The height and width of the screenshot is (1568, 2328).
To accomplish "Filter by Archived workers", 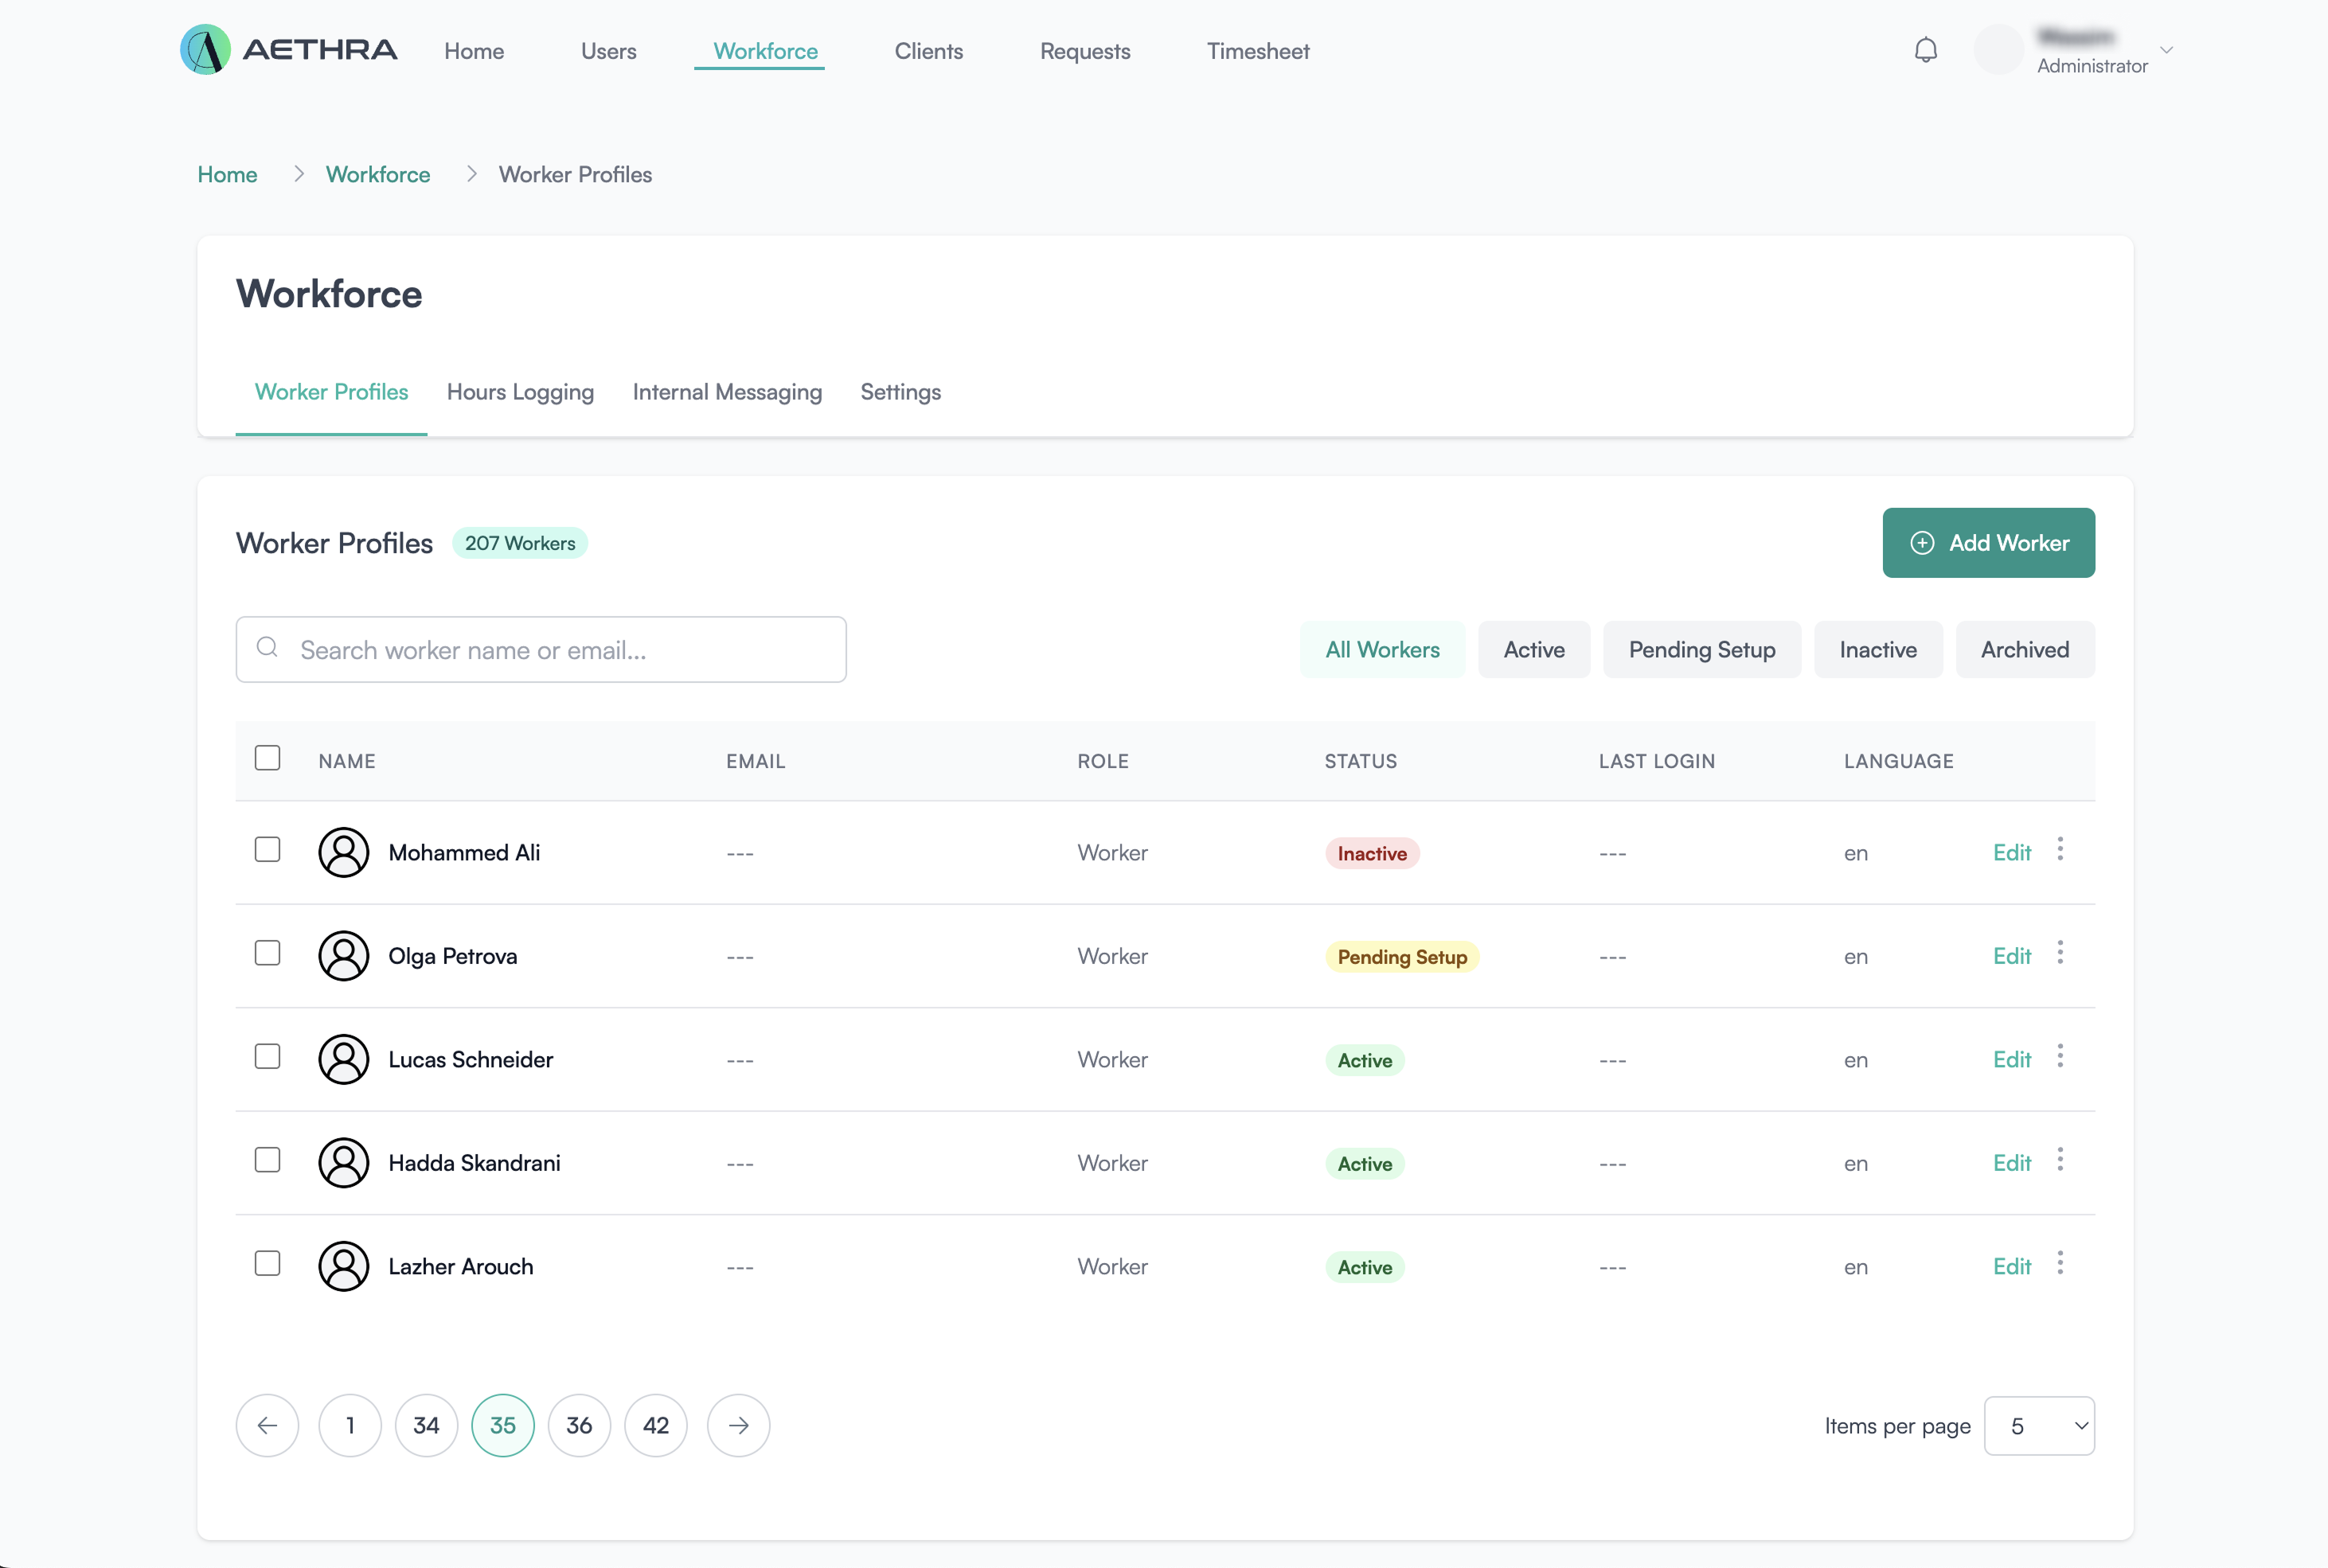I will click(2025, 650).
